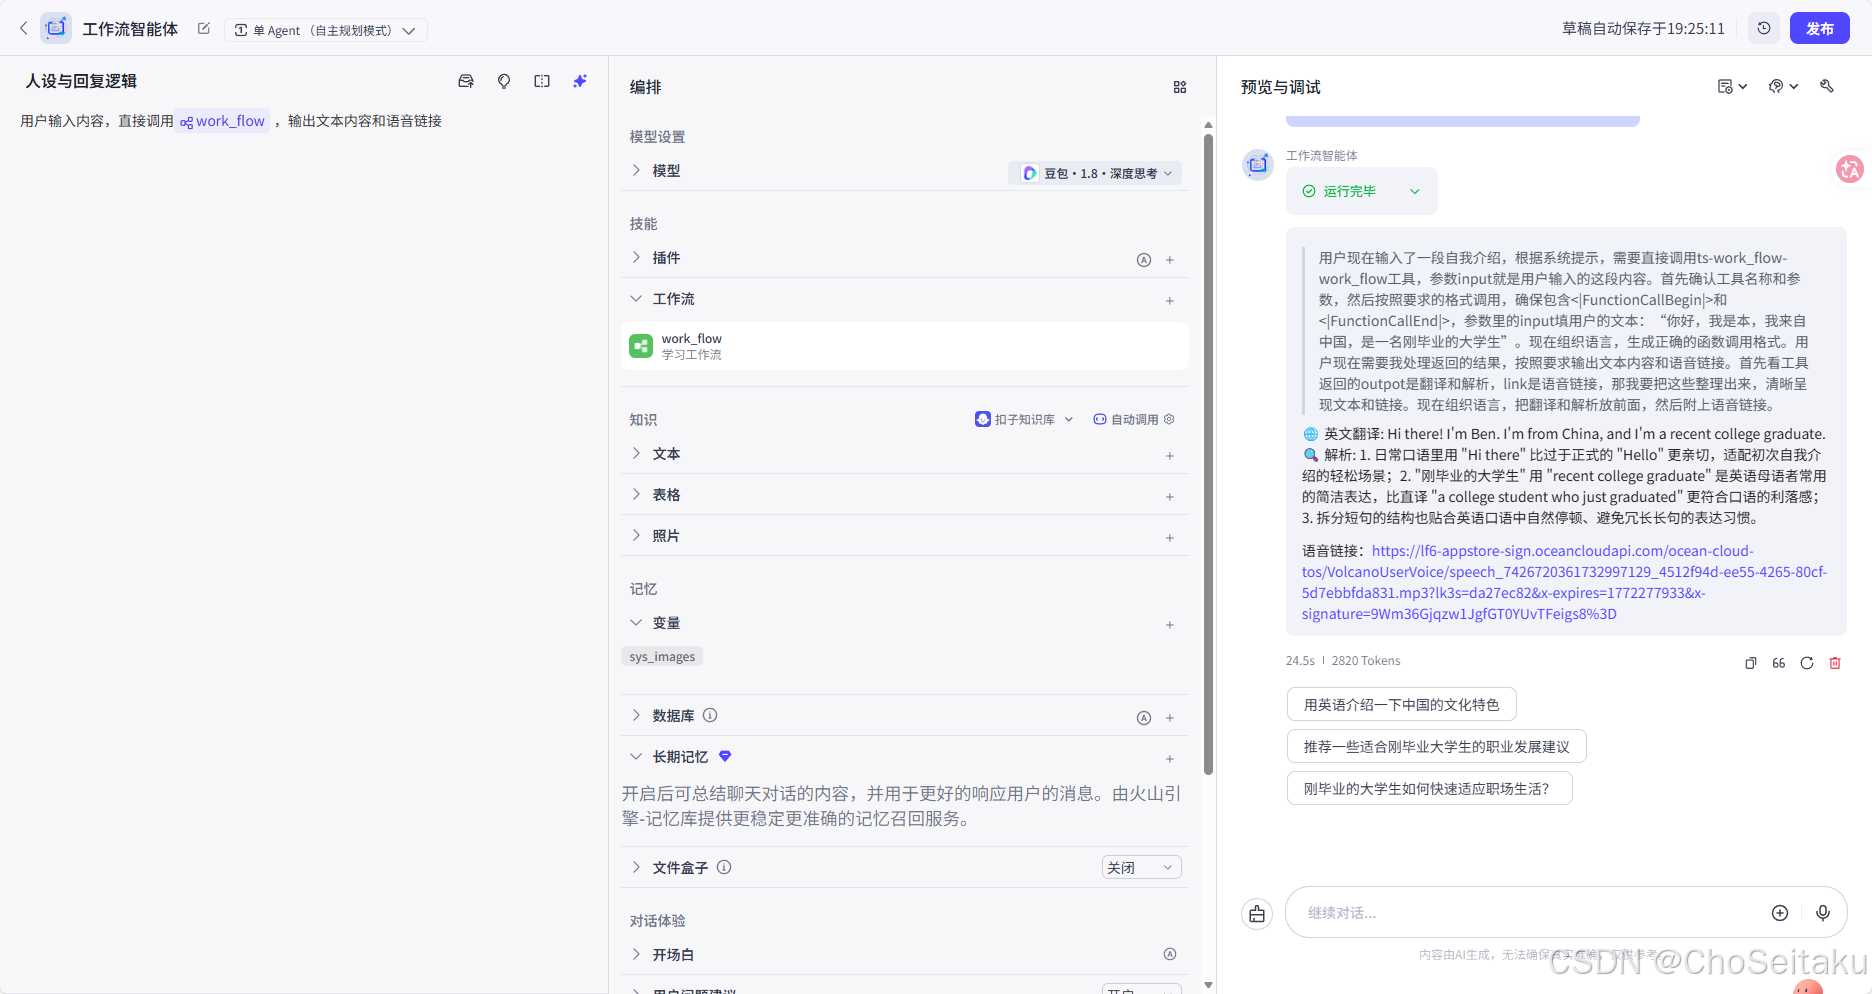Add long-term memory with plus icon
Screen dimensions: 1872x994
pos(1170,759)
